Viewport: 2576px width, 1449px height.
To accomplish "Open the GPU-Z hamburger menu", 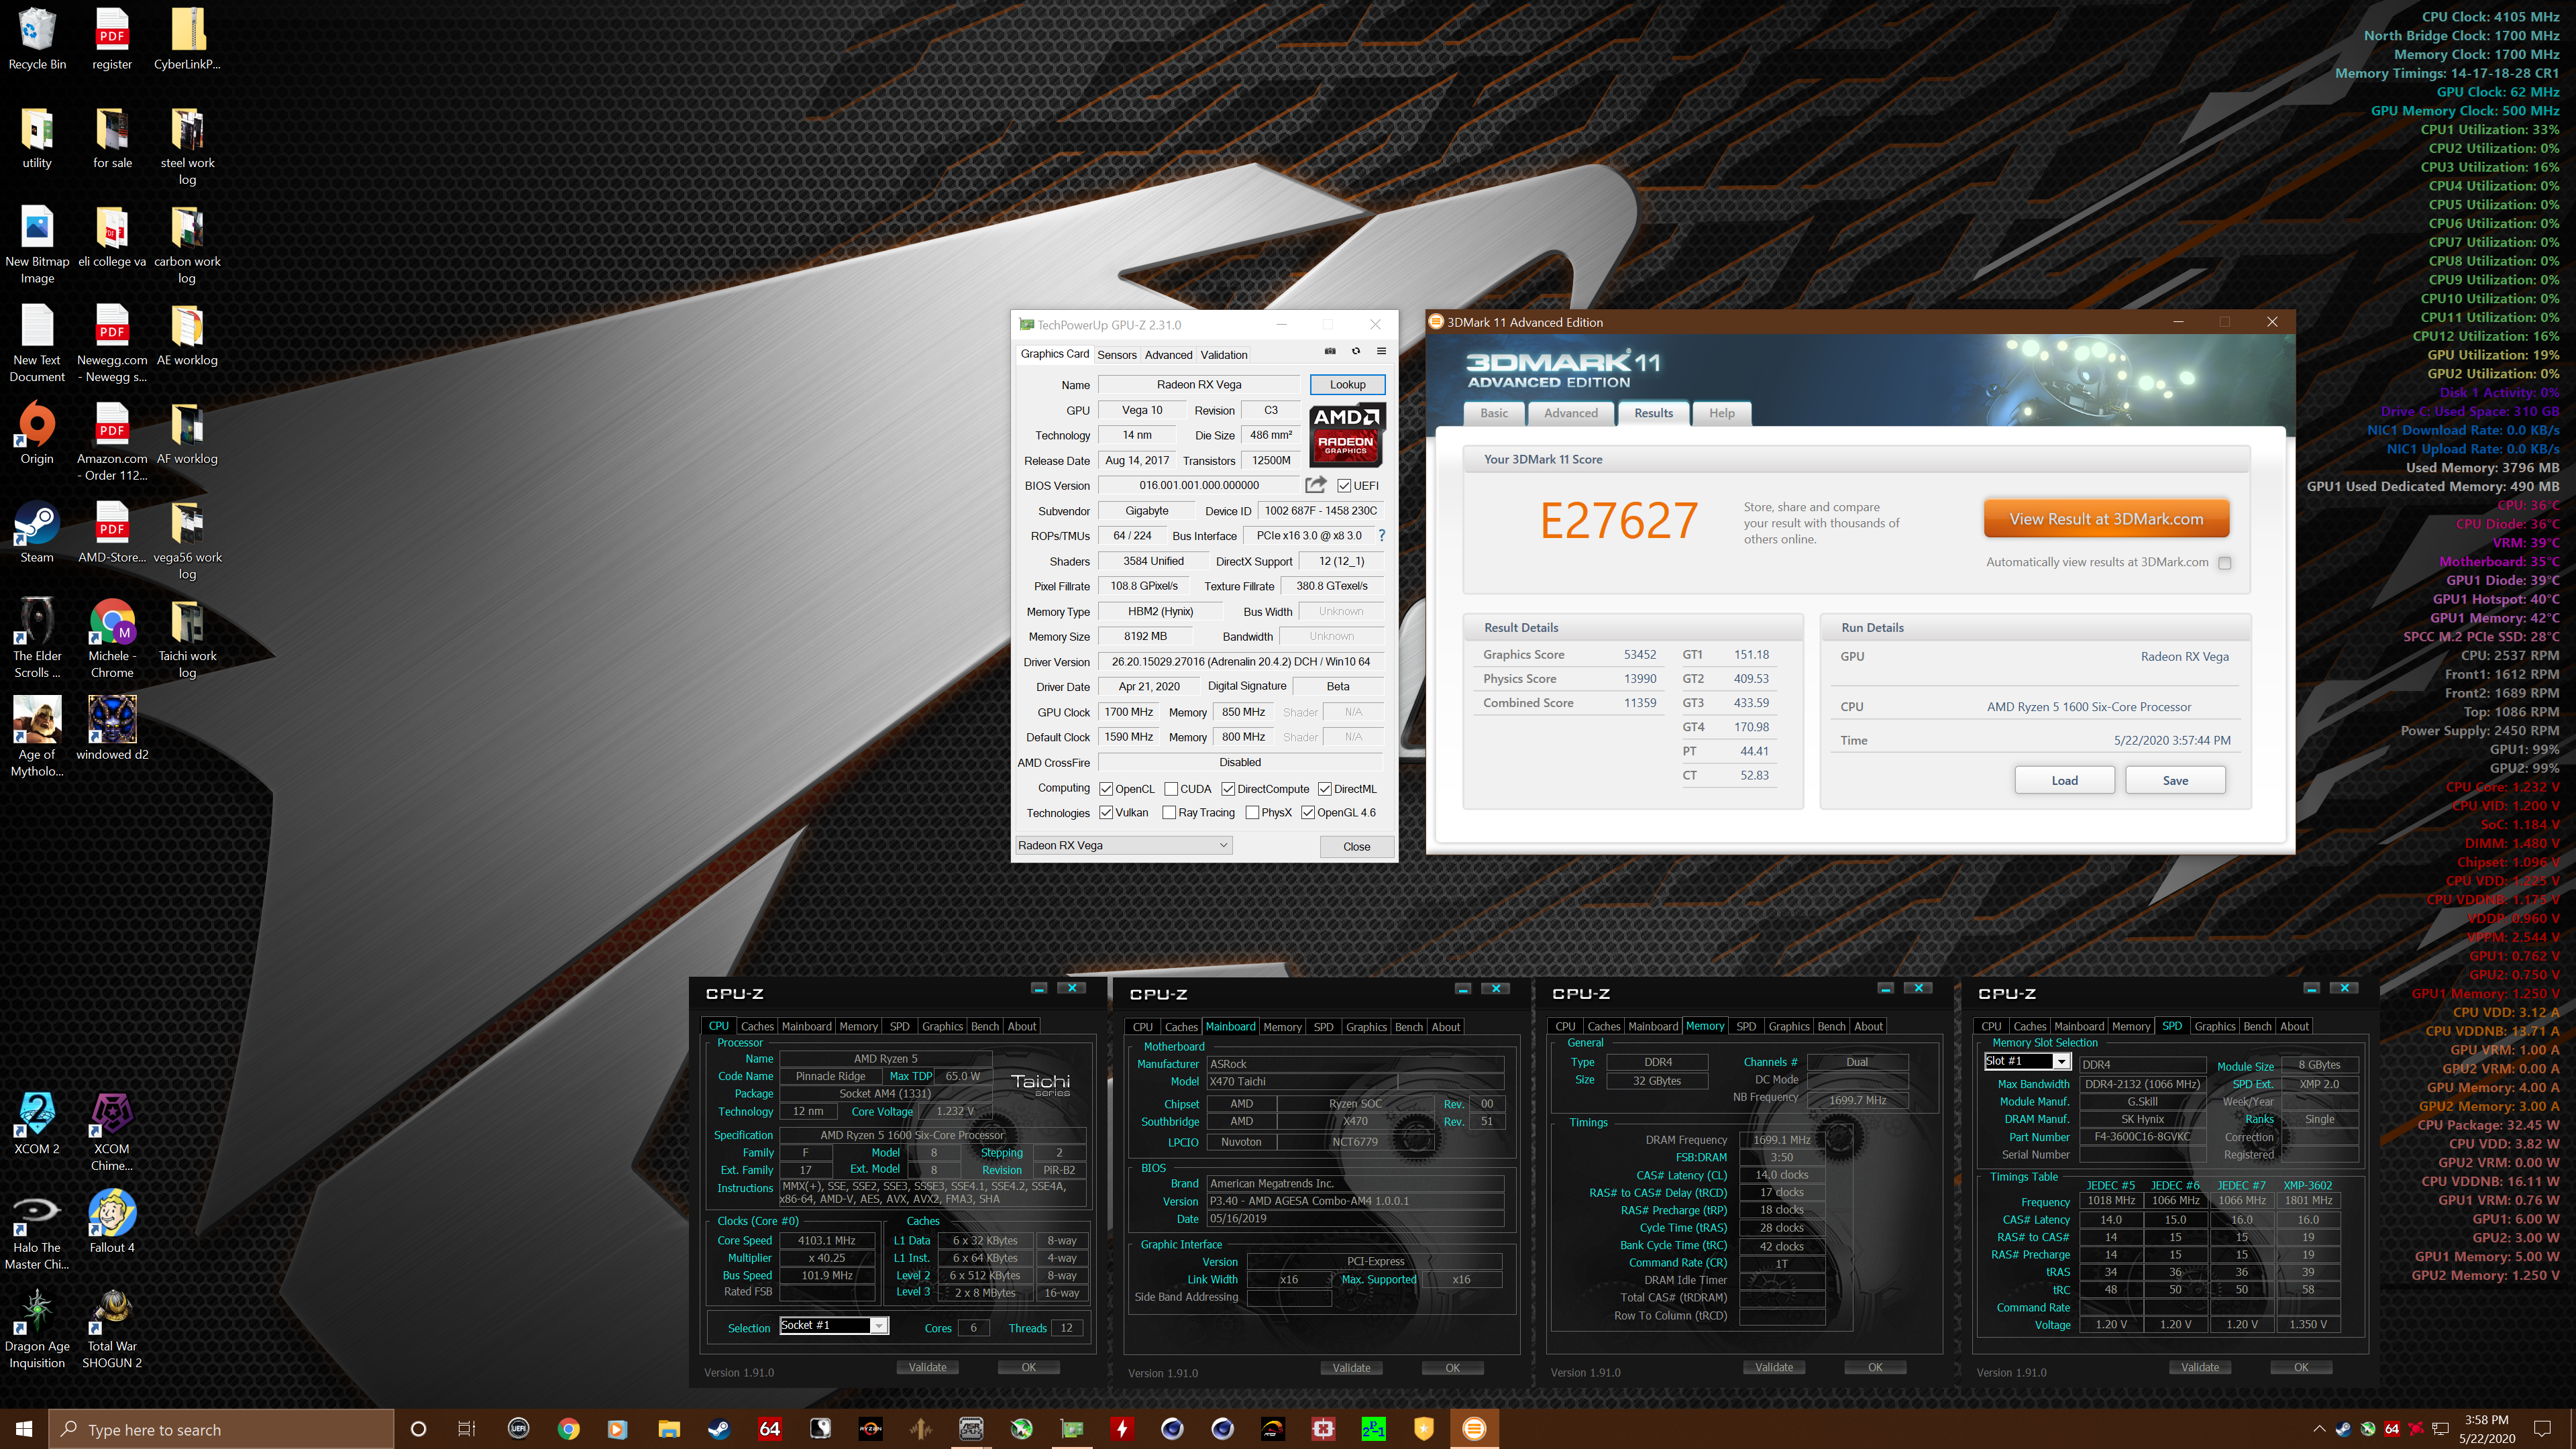I will 1381,351.
